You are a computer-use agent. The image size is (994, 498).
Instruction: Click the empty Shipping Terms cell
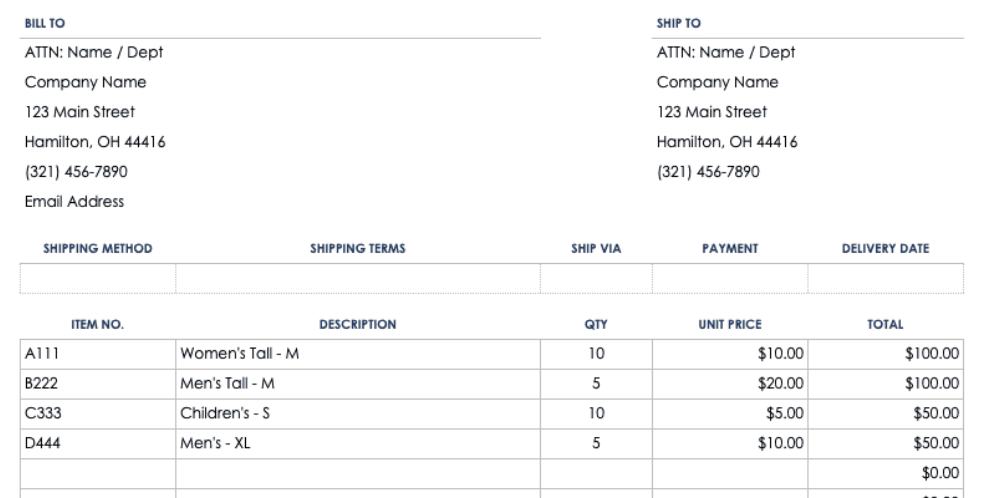point(357,278)
